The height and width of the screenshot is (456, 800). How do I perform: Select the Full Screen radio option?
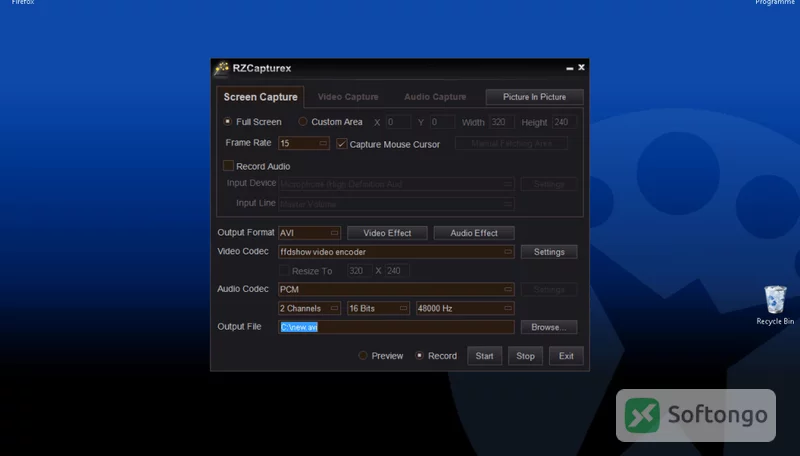point(228,121)
